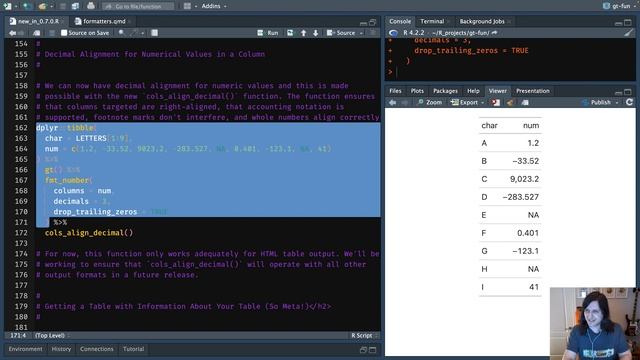Open the Packages tab
This screenshot has width=640, height=360.
point(445,91)
